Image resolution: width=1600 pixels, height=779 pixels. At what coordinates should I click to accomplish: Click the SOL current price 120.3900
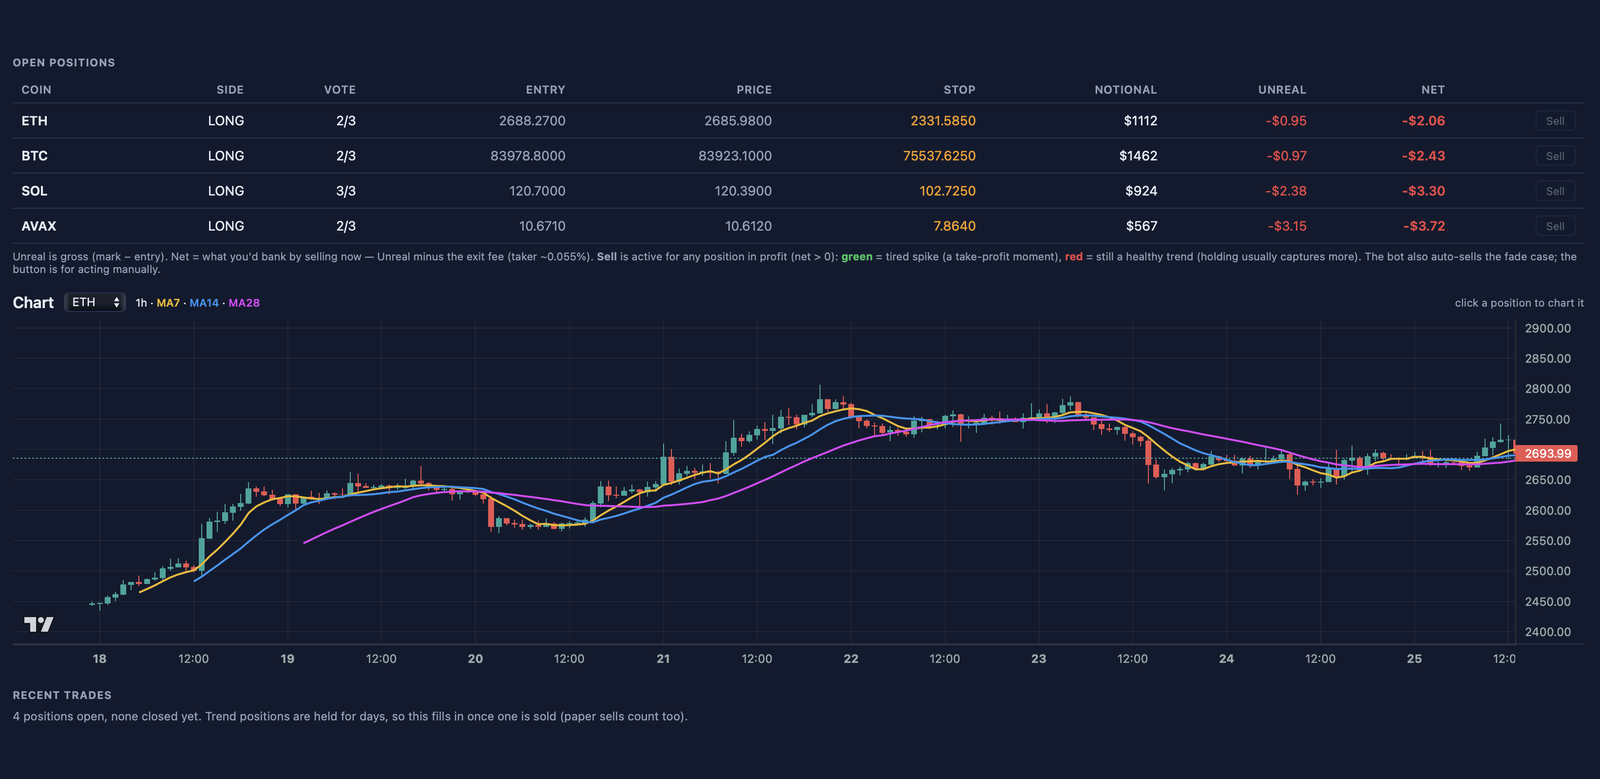click(743, 191)
